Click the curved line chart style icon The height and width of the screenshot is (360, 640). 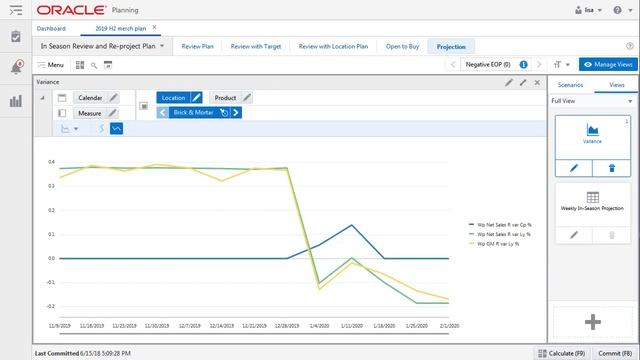click(101, 129)
